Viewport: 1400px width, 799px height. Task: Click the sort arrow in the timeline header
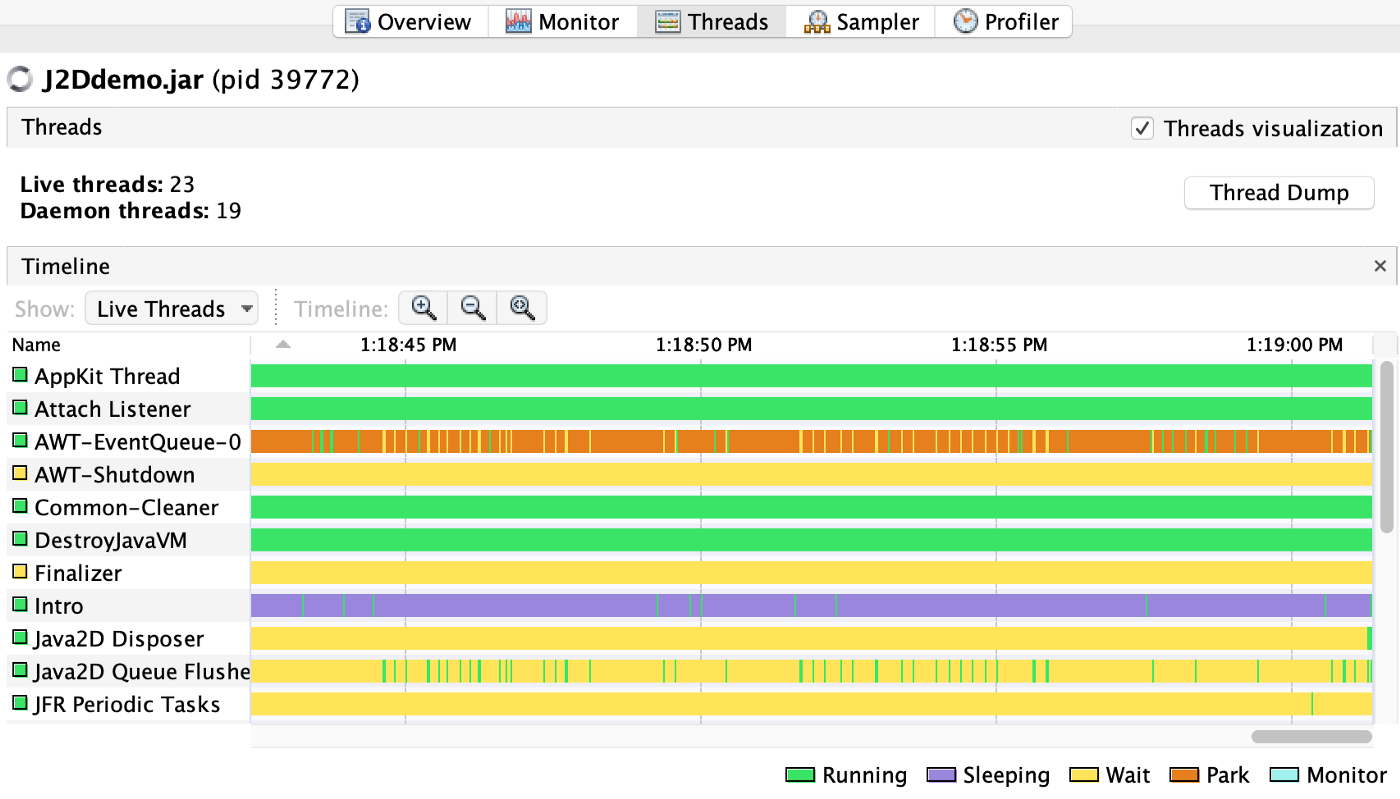pyautogui.click(x=283, y=345)
